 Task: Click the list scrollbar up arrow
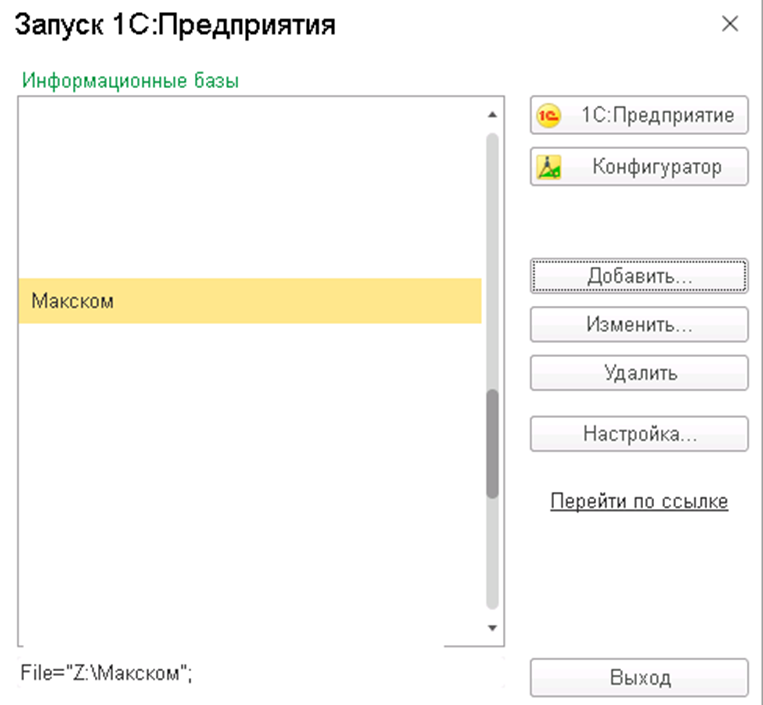coord(492,115)
